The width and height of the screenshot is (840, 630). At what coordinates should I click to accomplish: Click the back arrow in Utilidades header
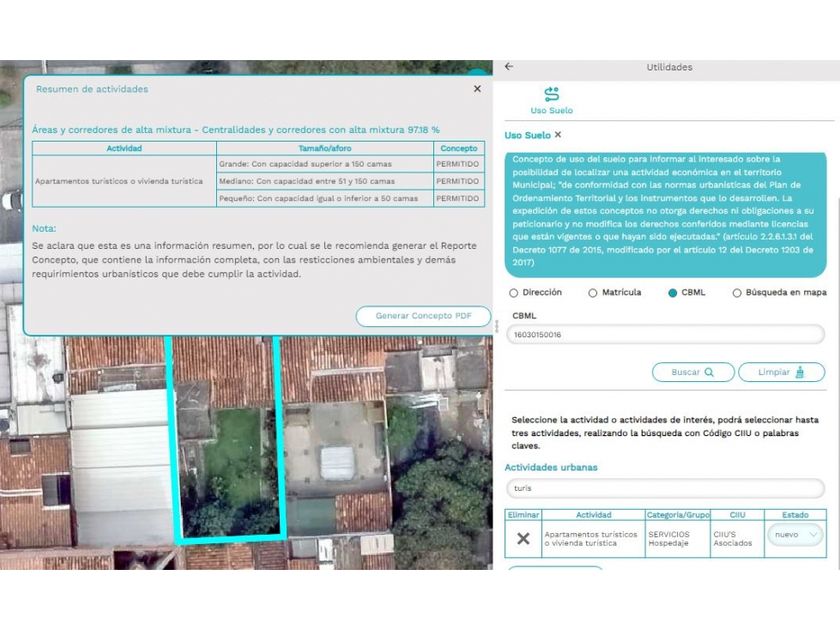click(509, 67)
